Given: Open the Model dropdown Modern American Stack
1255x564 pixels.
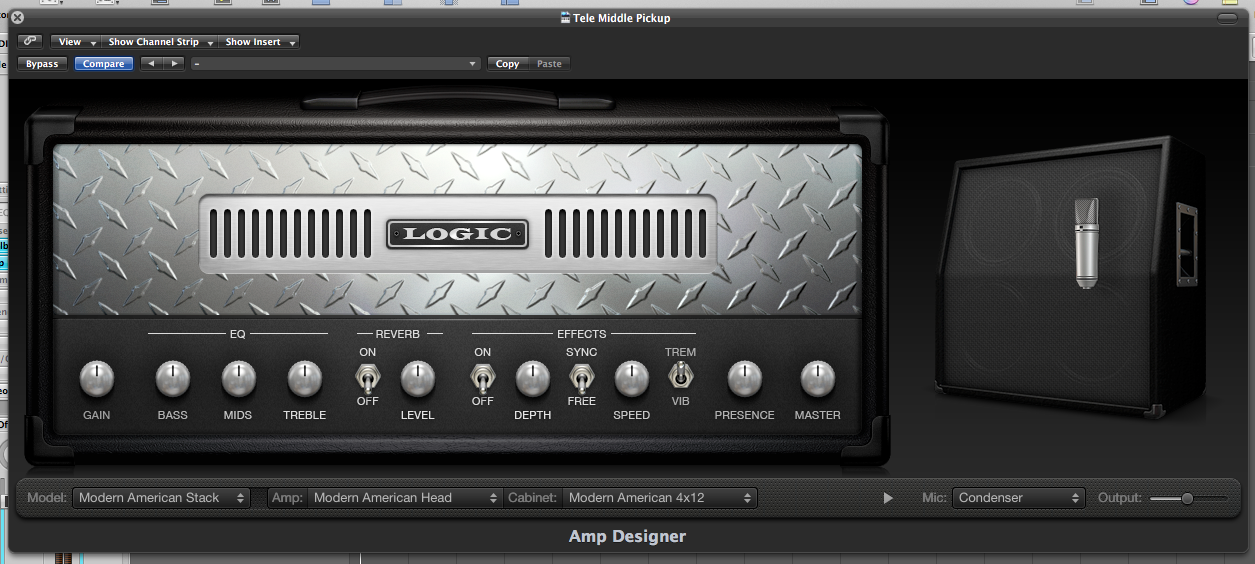Looking at the screenshot, I should click(161, 498).
